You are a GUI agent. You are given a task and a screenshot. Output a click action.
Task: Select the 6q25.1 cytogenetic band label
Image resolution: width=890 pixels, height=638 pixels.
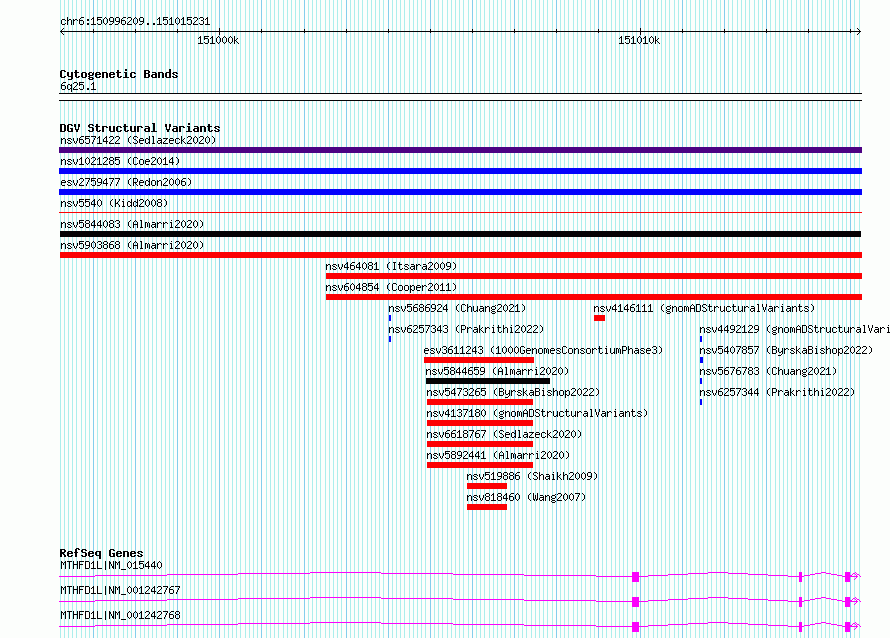coord(78,86)
